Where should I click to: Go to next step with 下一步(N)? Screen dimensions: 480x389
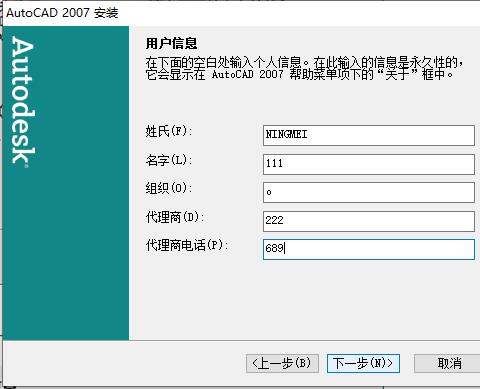363,363
